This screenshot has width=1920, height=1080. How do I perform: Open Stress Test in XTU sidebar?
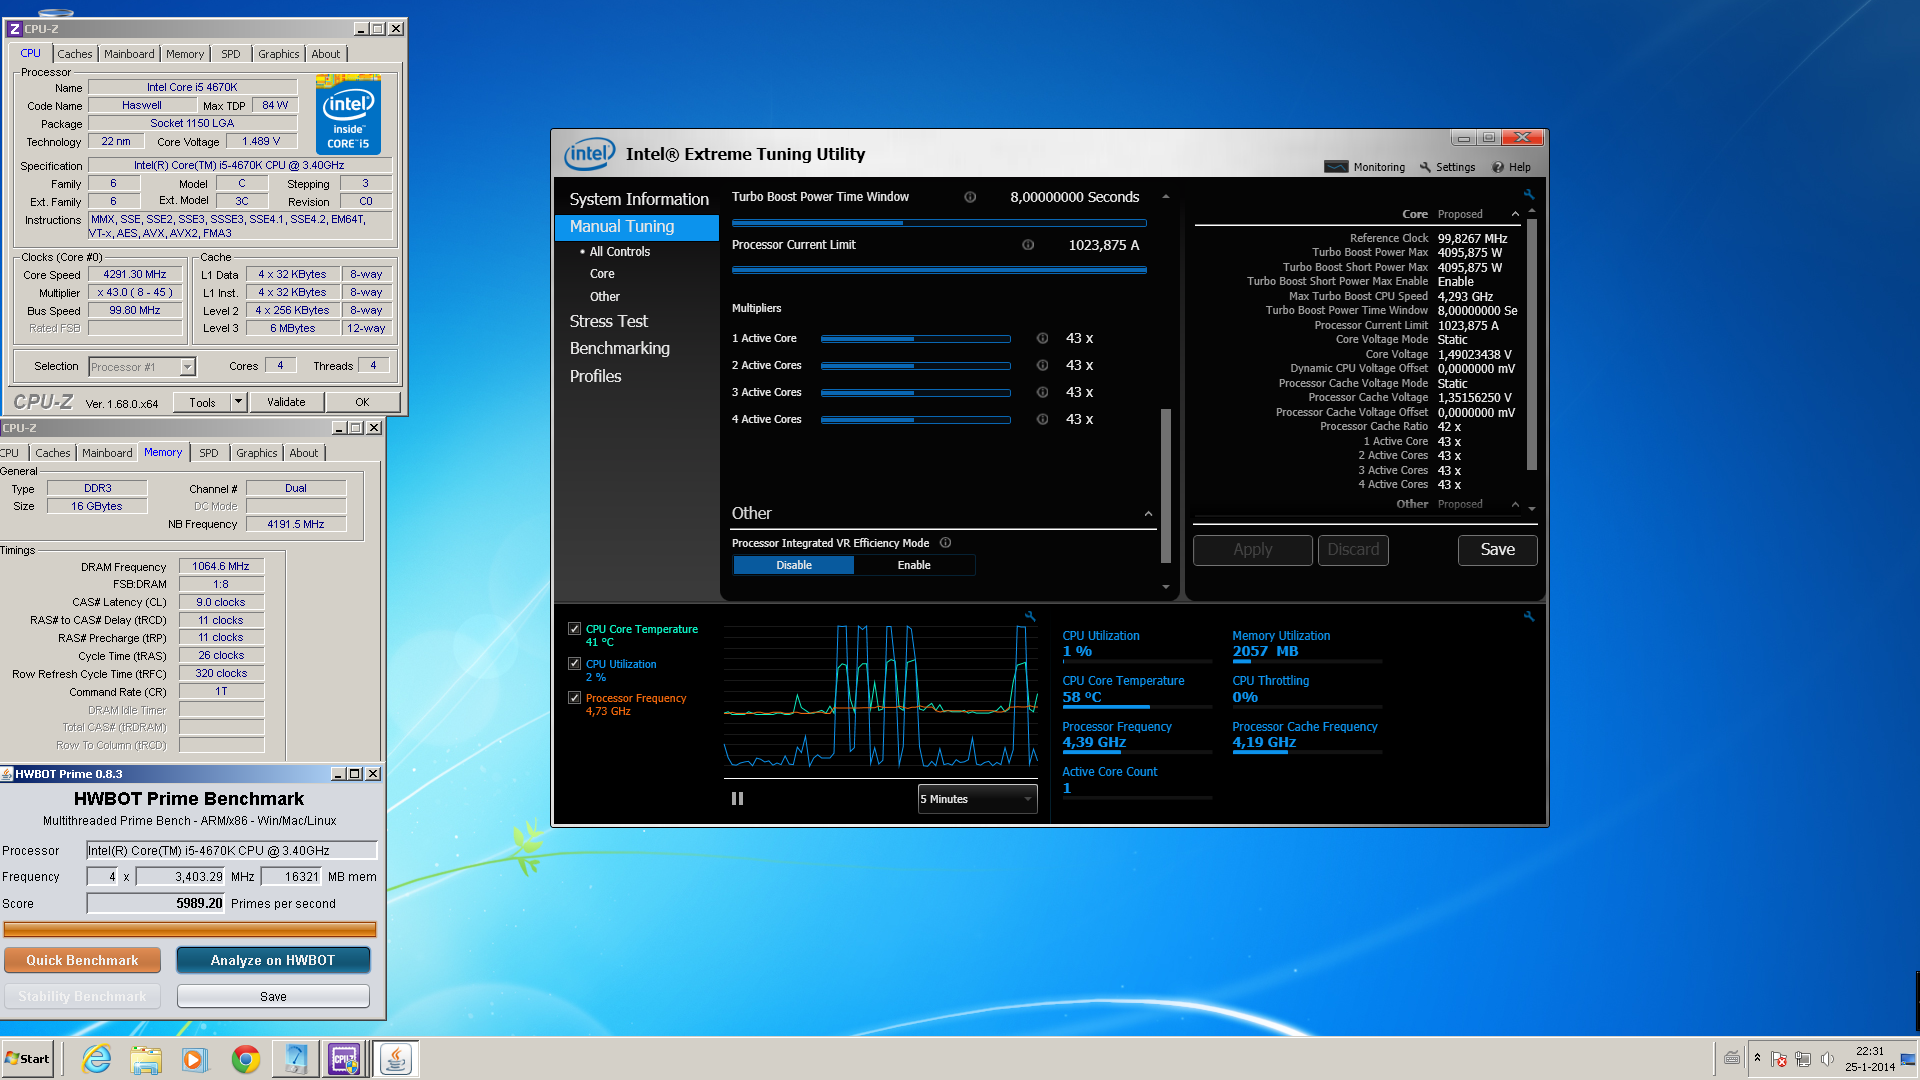point(609,321)
